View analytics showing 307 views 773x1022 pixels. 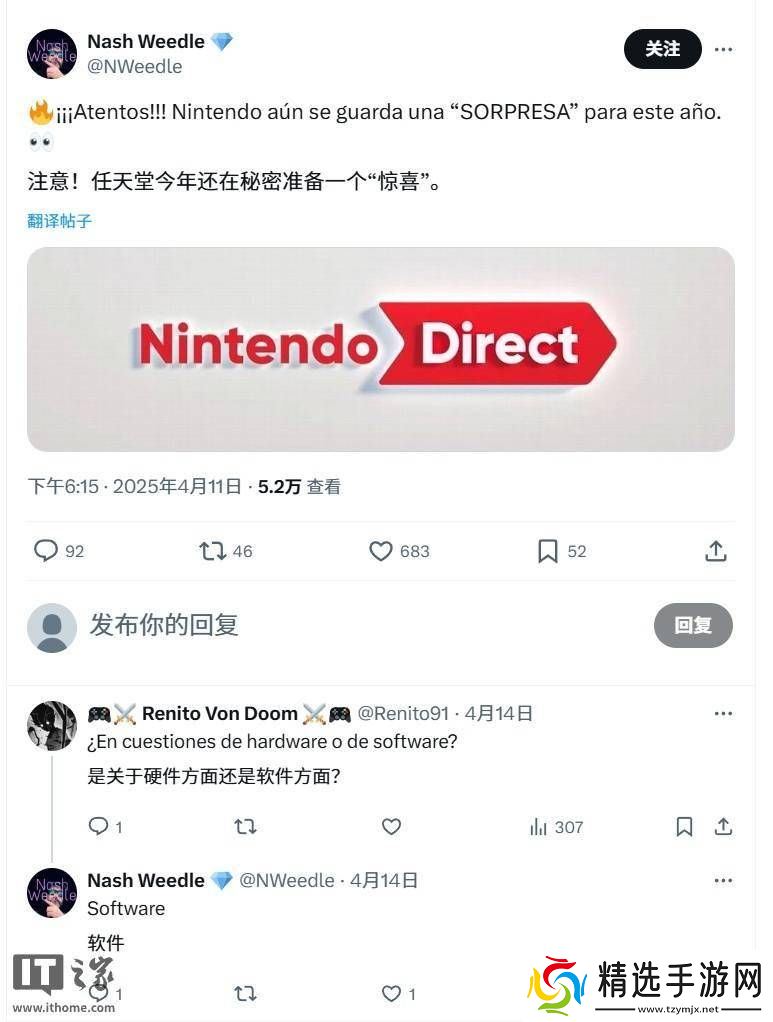556,827
